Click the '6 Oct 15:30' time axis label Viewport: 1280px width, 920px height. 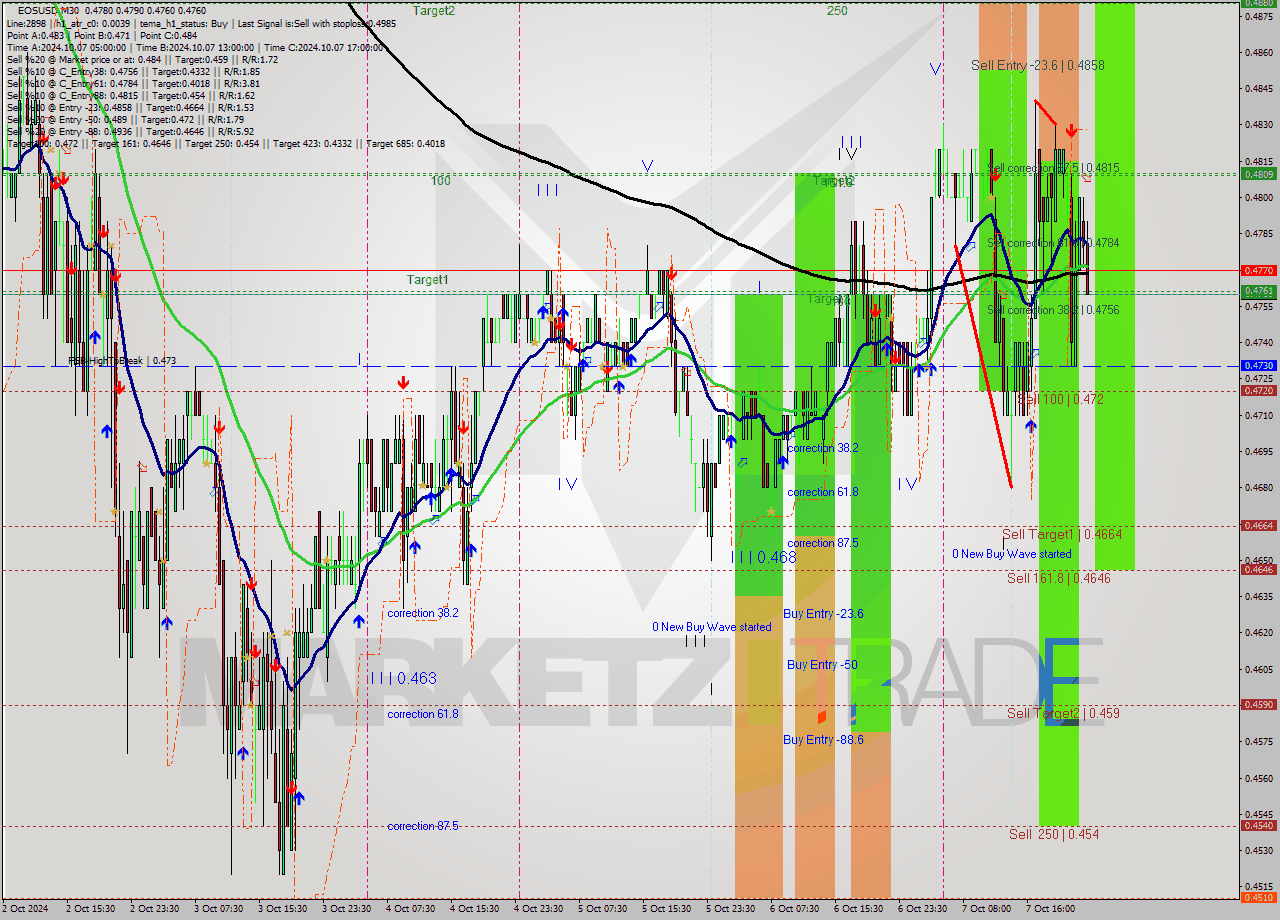(x=858, y=909)
